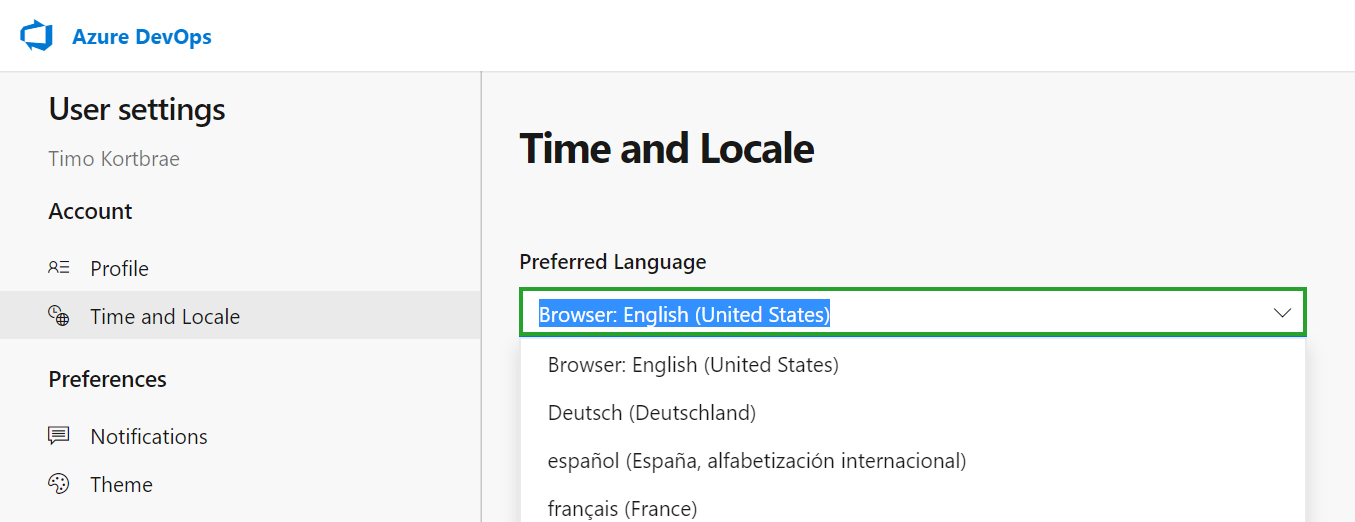Click the Time and Locale clock-globe icon
The height and width of the screenshot is (522, 1355).
pyautogui.click(x=59, y=316)
